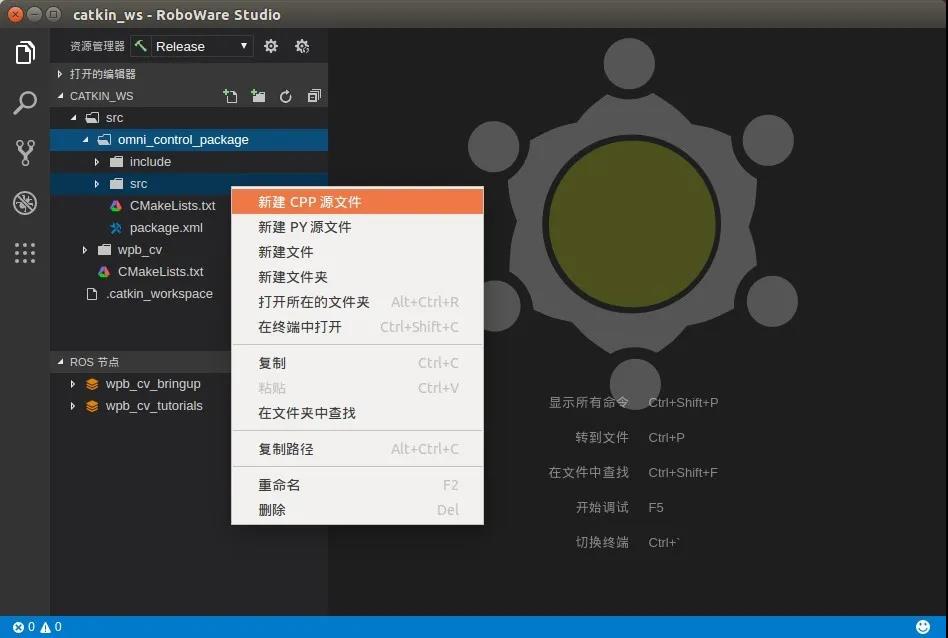Image resolution: width=948 pixels, height=638 pixels.
Task: Open the Debug view in activity bar
Action: point(25,203)
